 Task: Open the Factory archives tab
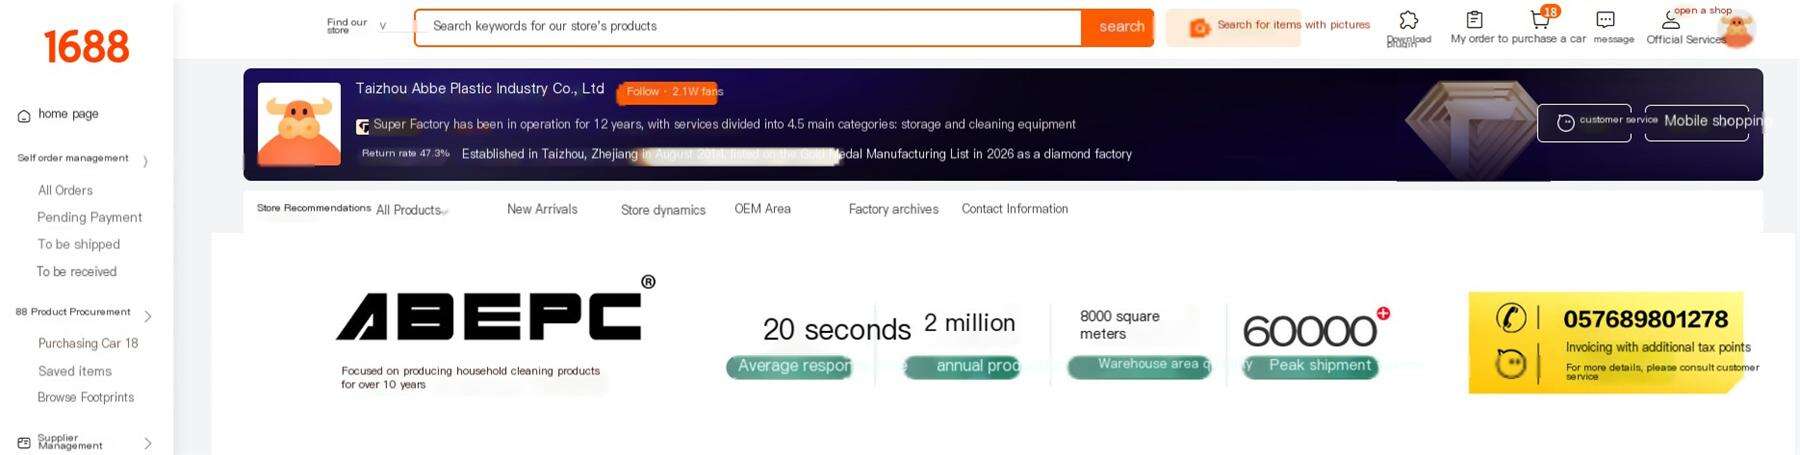[893, 209]
